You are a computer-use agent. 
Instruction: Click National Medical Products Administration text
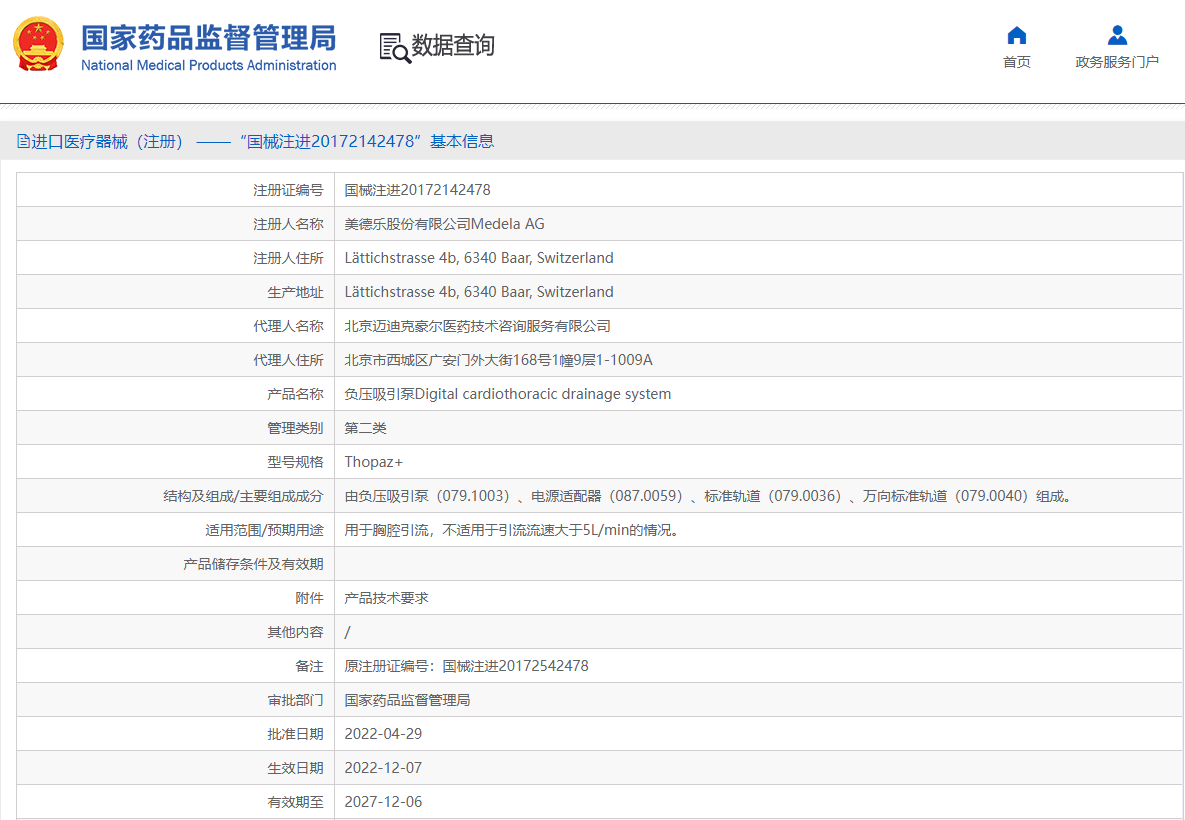pyautogui.click(x=209, y=66)
